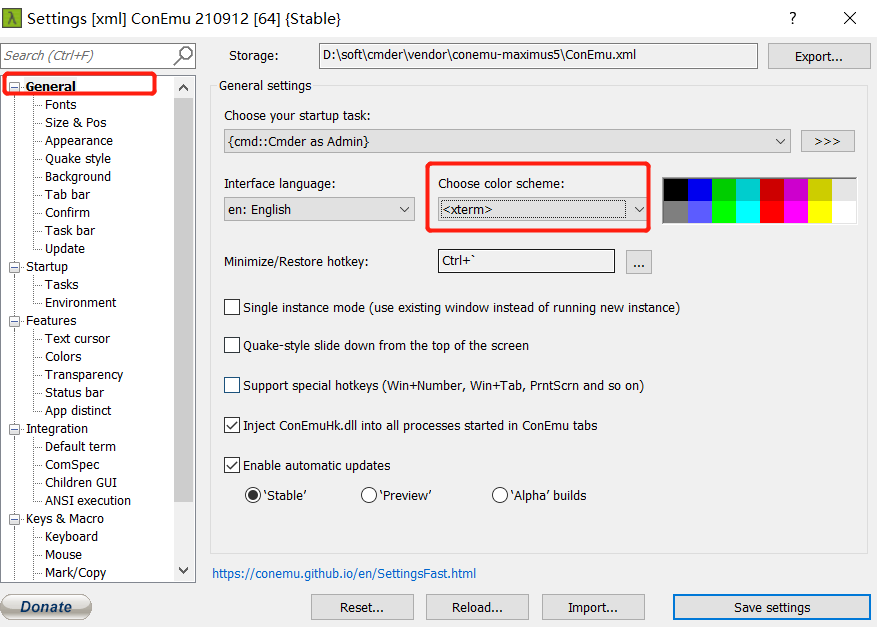Viewport: 877px width, 627px height.
Task: Select Mouse in the tree
Action: click(63, 554)
